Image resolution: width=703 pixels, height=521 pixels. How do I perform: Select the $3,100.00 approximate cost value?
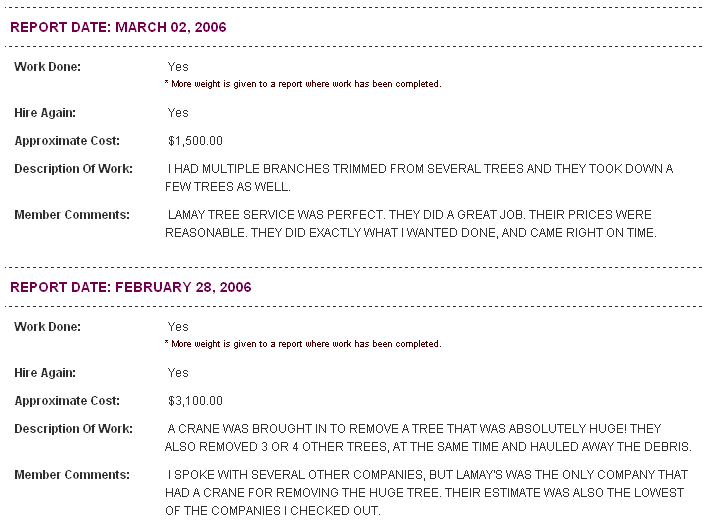(195, 401)
